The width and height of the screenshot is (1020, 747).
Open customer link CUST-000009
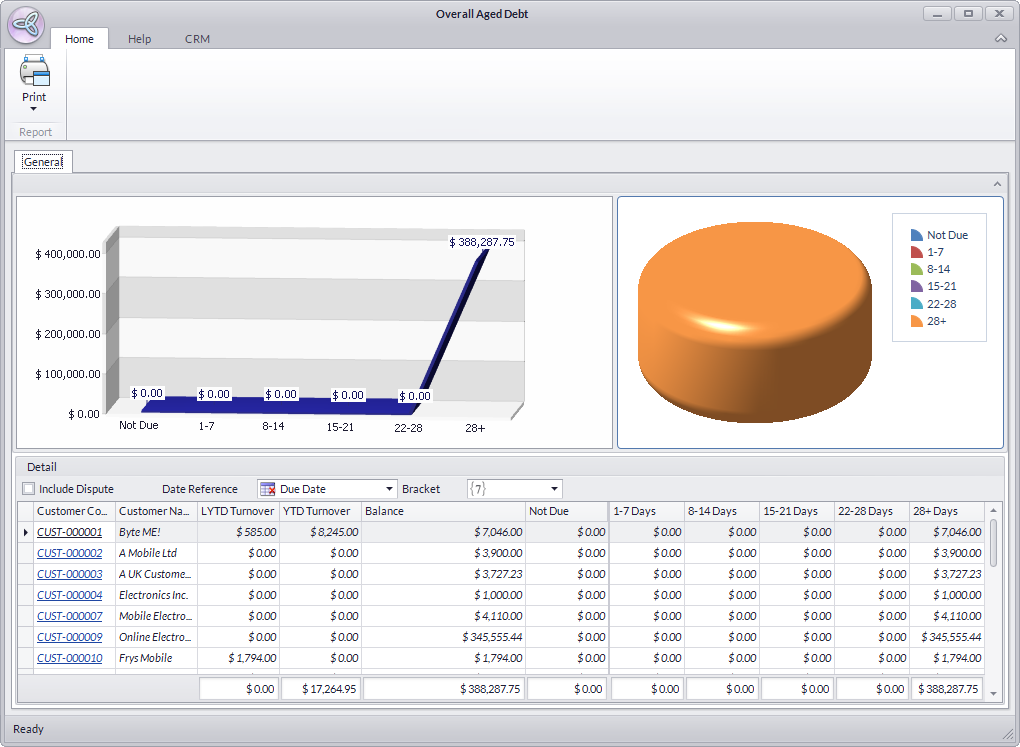pyautogui.click(x=70, y=637)
